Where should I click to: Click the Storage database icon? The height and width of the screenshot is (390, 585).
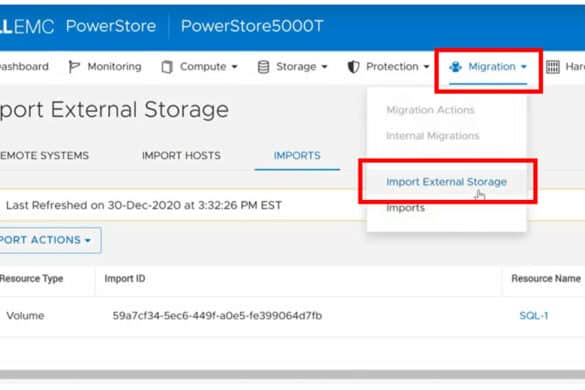pyautogui.click(x=263, y=67)
